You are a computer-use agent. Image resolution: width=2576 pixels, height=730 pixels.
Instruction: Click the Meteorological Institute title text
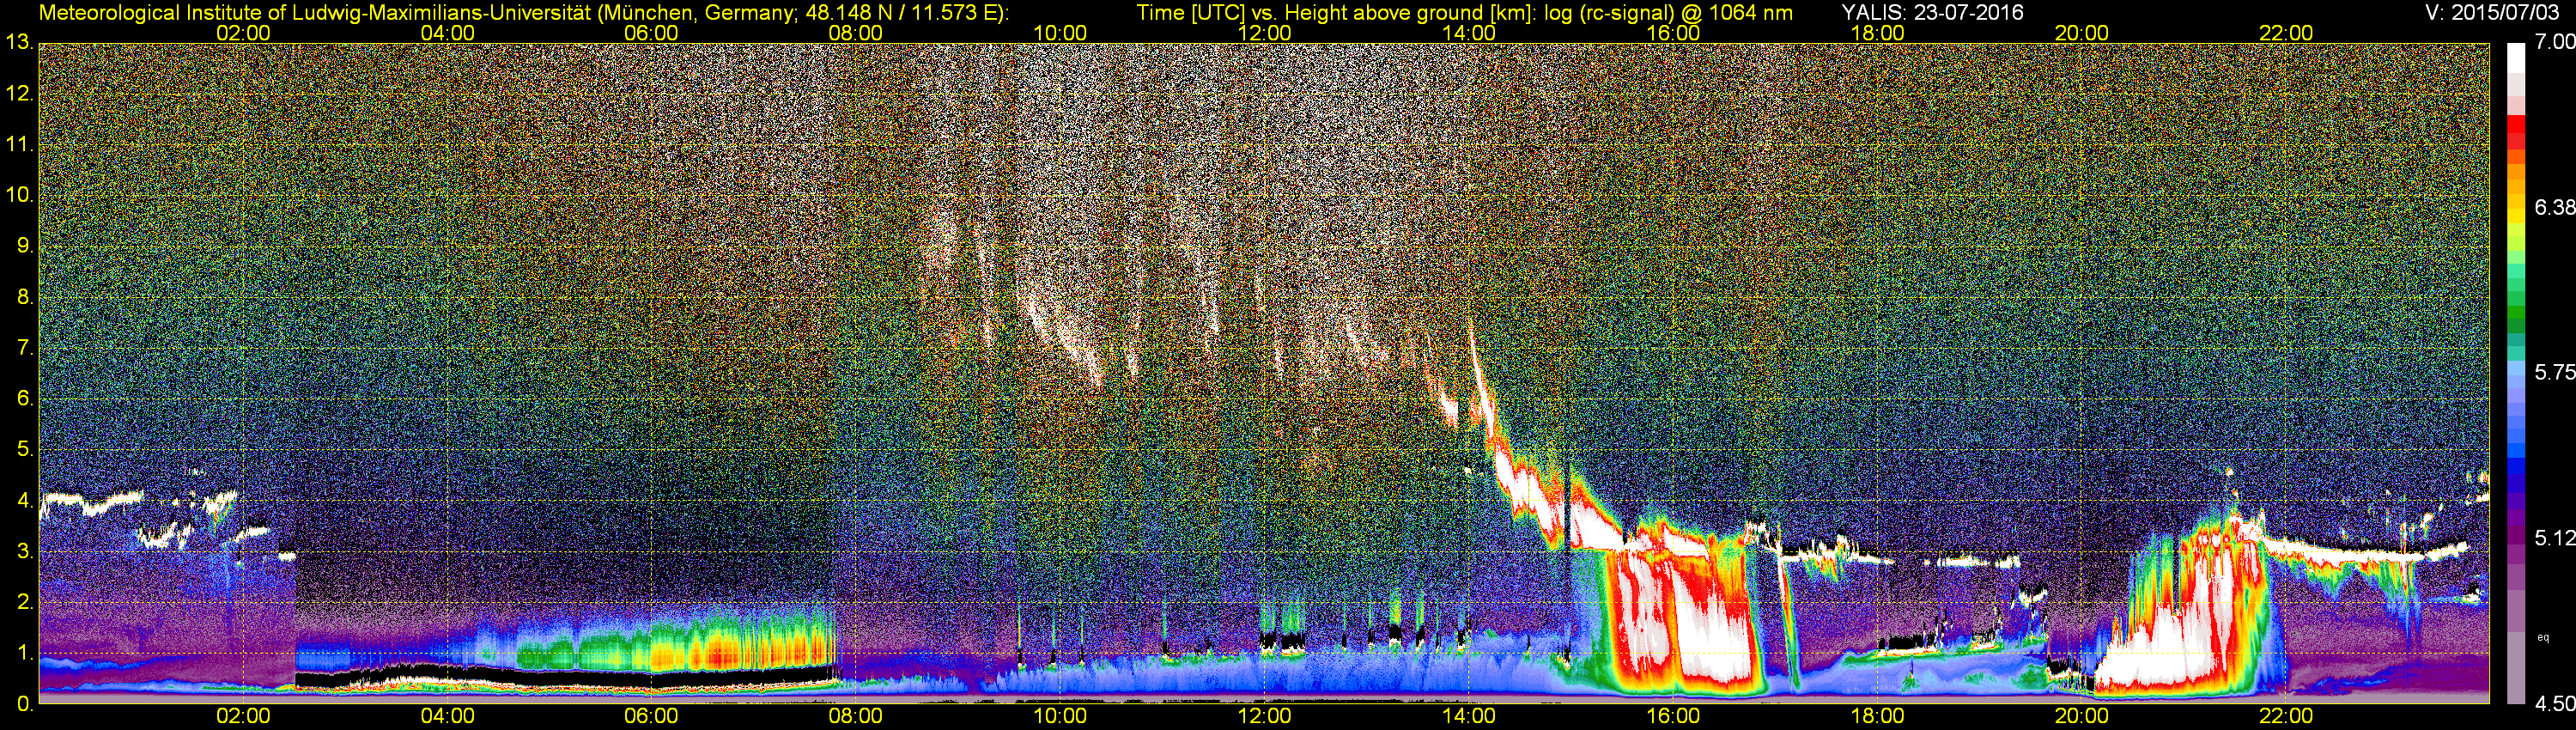pyautogui.click(x=523, y=13)
